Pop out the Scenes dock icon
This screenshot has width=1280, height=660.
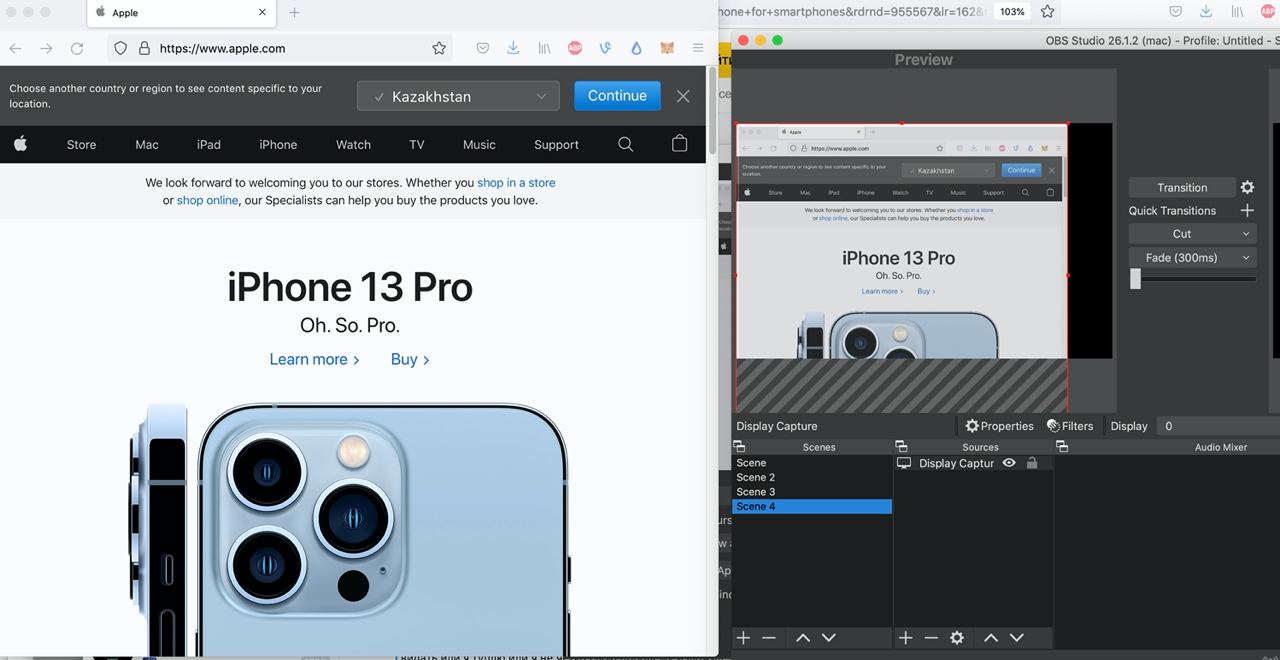pyautogui.click(x=739, y=447)
